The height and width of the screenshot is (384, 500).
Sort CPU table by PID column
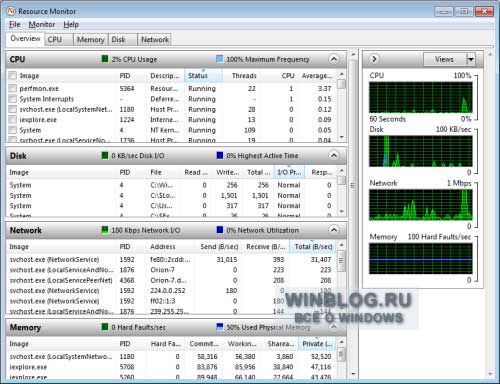click(x=131, y=76)
